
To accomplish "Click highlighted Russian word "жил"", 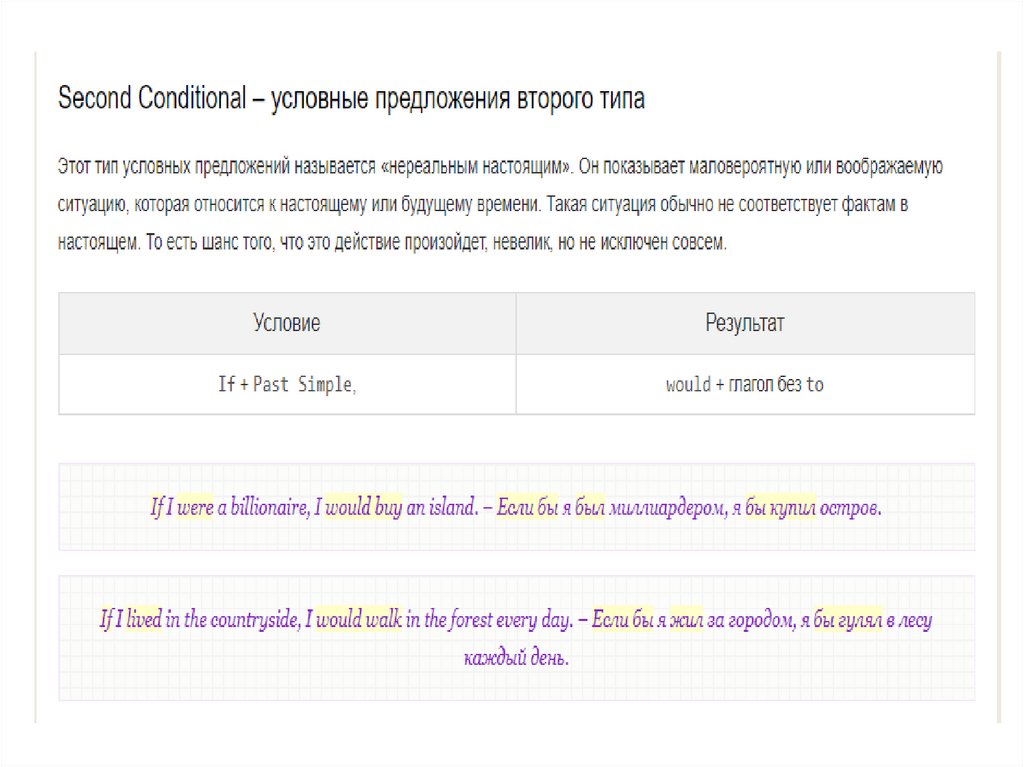I will coord(686,620).
